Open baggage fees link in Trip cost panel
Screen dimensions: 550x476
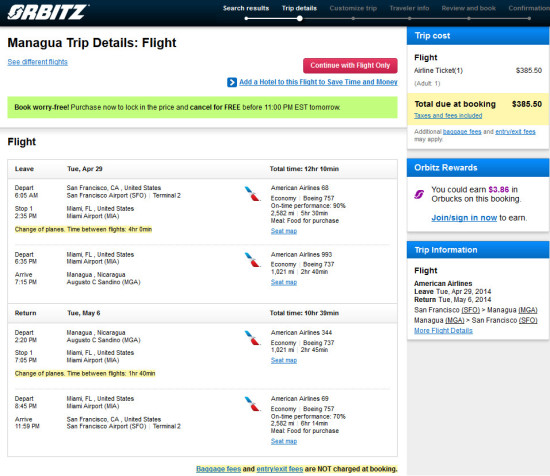pos(462,132)
